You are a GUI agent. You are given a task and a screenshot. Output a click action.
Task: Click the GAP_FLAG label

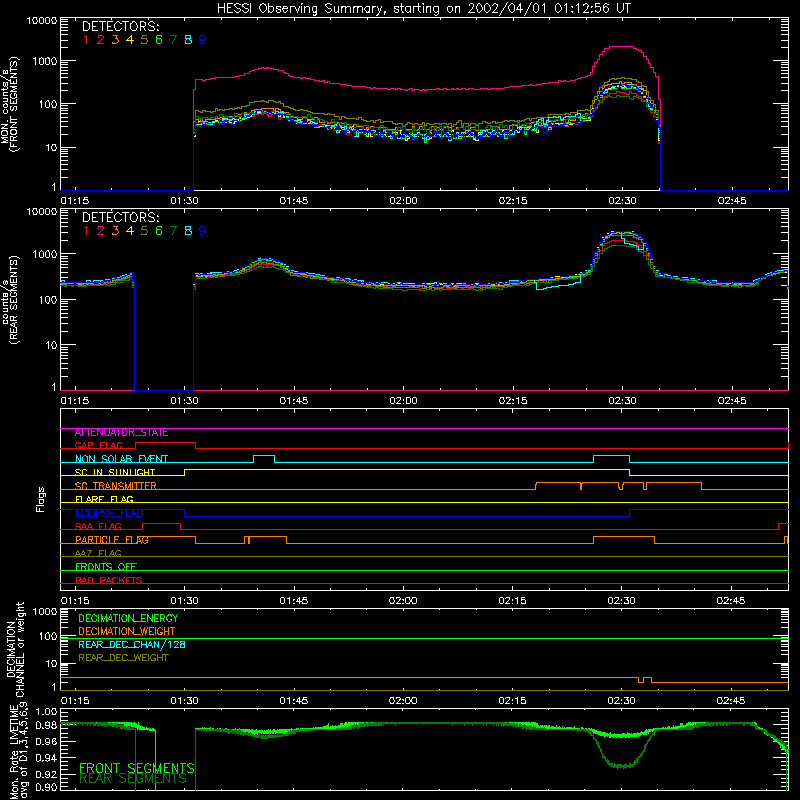pyautogui.click(x=98, y=445)
